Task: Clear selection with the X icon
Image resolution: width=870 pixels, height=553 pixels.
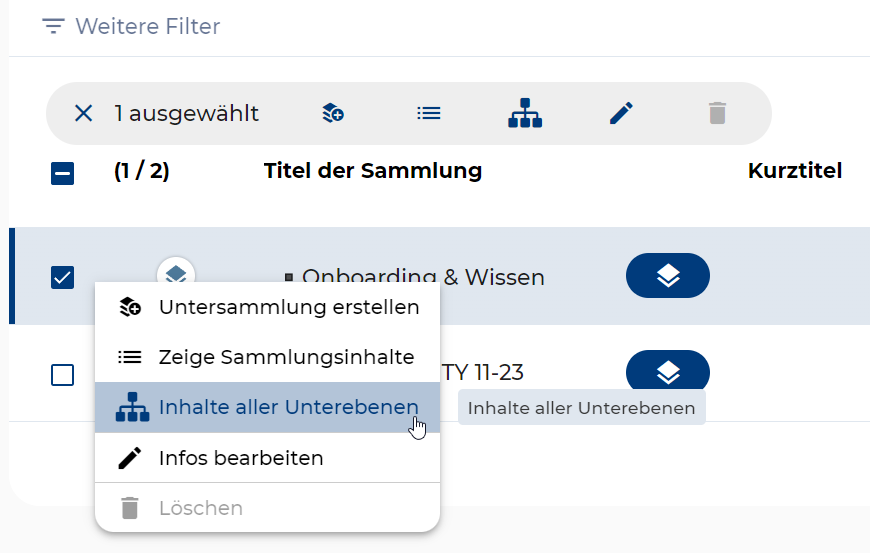Action: [83, 113]
